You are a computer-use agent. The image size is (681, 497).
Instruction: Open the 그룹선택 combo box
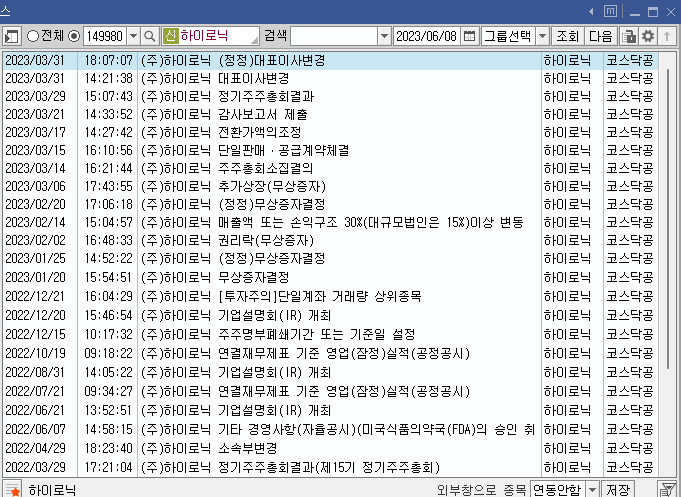(515, 36)
